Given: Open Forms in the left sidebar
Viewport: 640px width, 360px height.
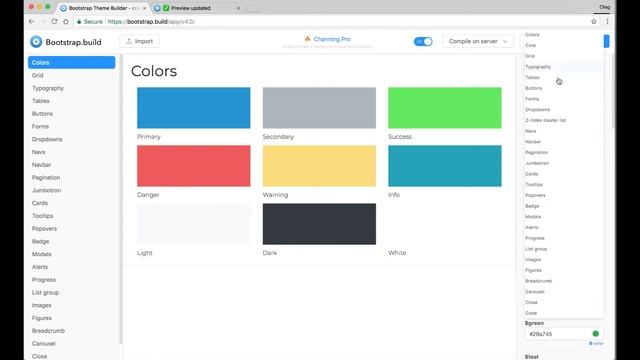Looking at the screenshot, I should [x=40, y=127].
